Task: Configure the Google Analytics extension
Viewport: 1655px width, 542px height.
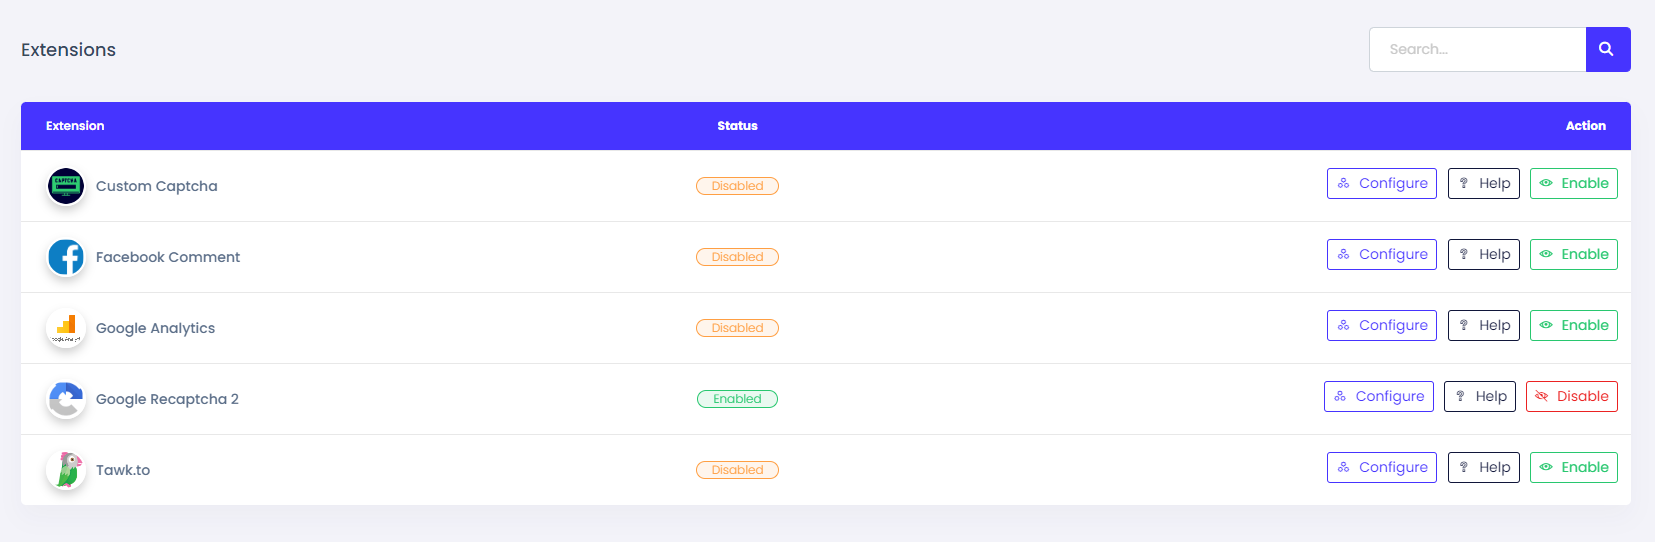Action: point(1381,326)
